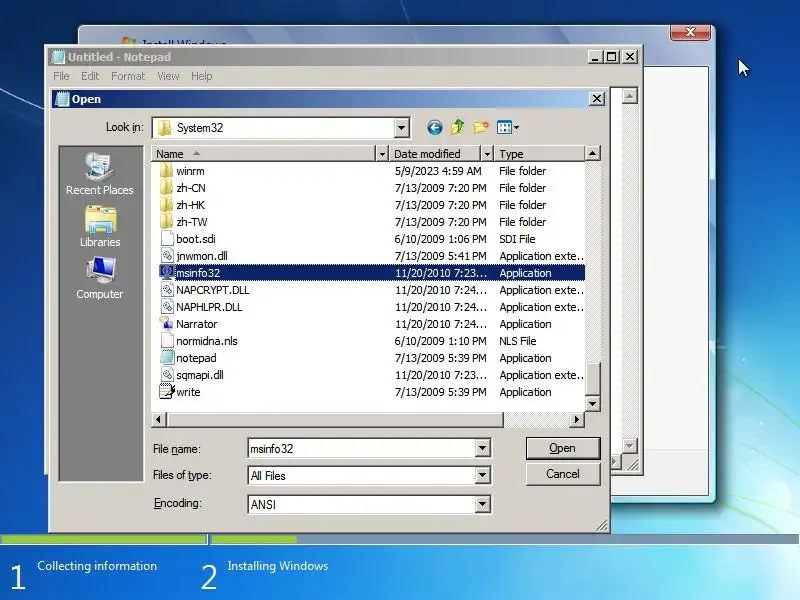Select the boot.sdi file icon
Image resolution: width=800 pixels, height=600 pixels.
[x=167, y=238]
